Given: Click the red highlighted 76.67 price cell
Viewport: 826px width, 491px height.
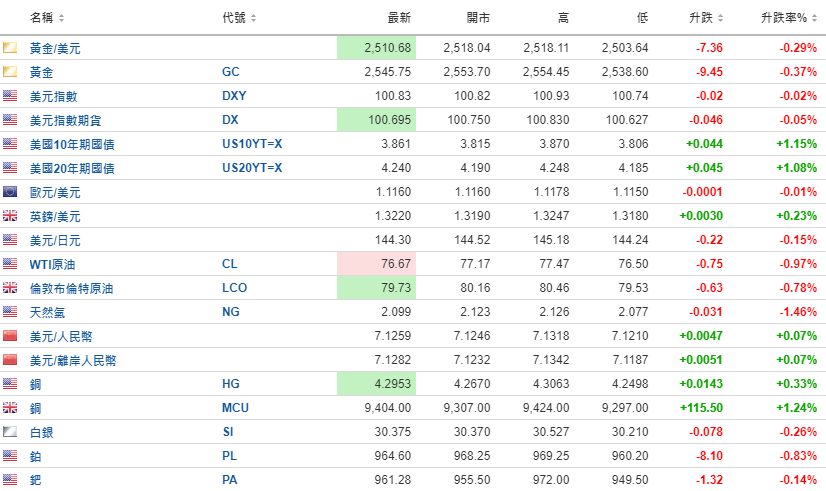Looking at the screenshot, I should (375, 264).
